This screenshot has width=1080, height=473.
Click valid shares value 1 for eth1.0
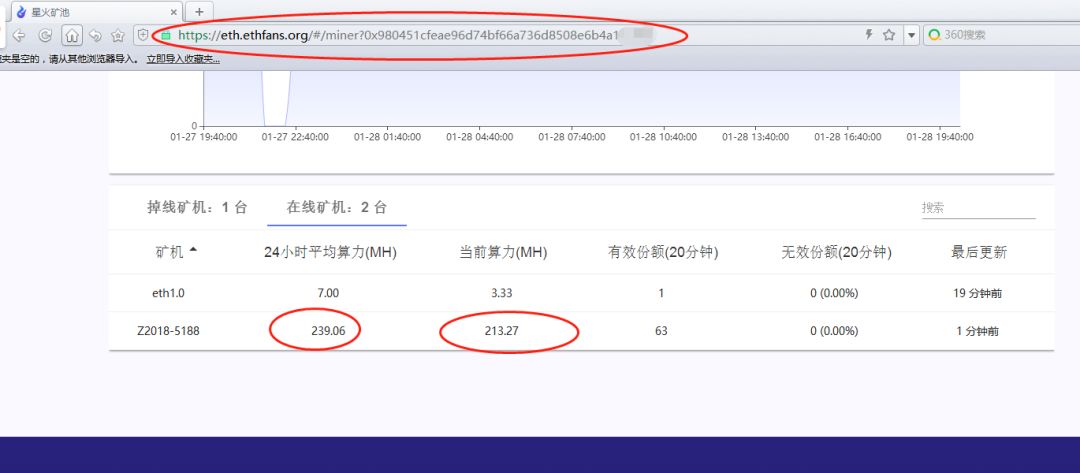(x=661, y=293)
